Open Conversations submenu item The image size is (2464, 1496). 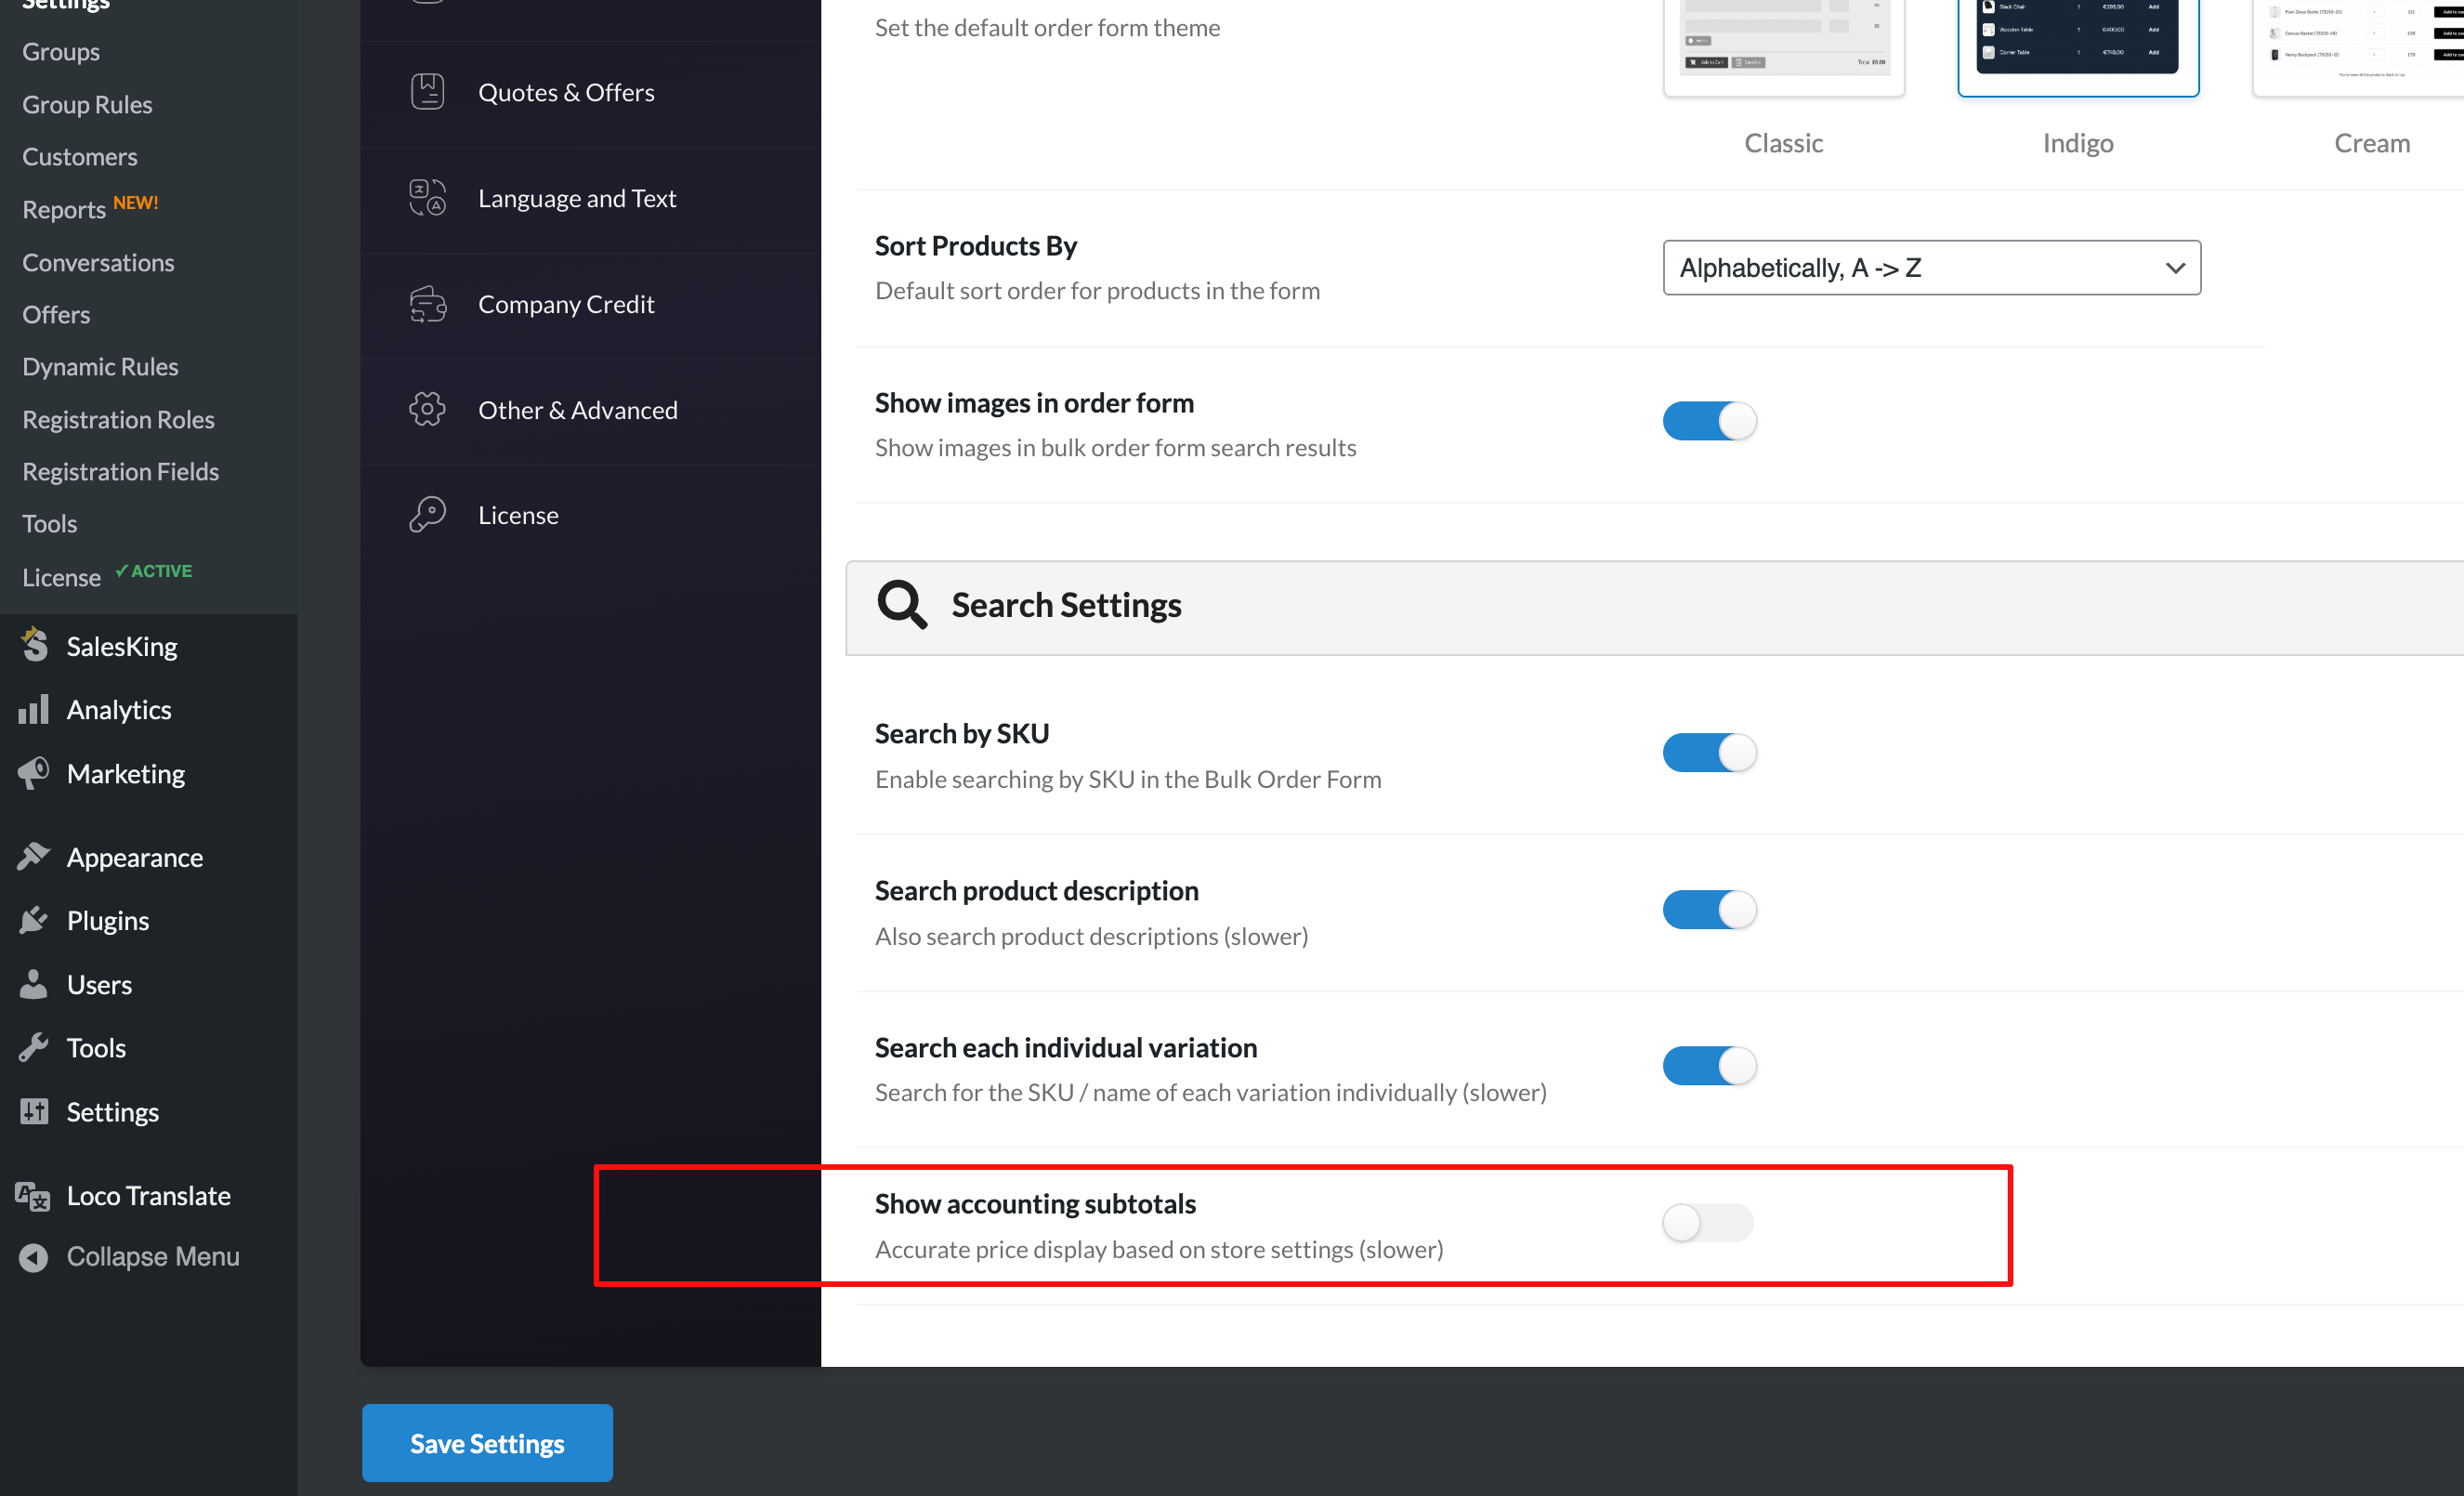tap(98, 262)
